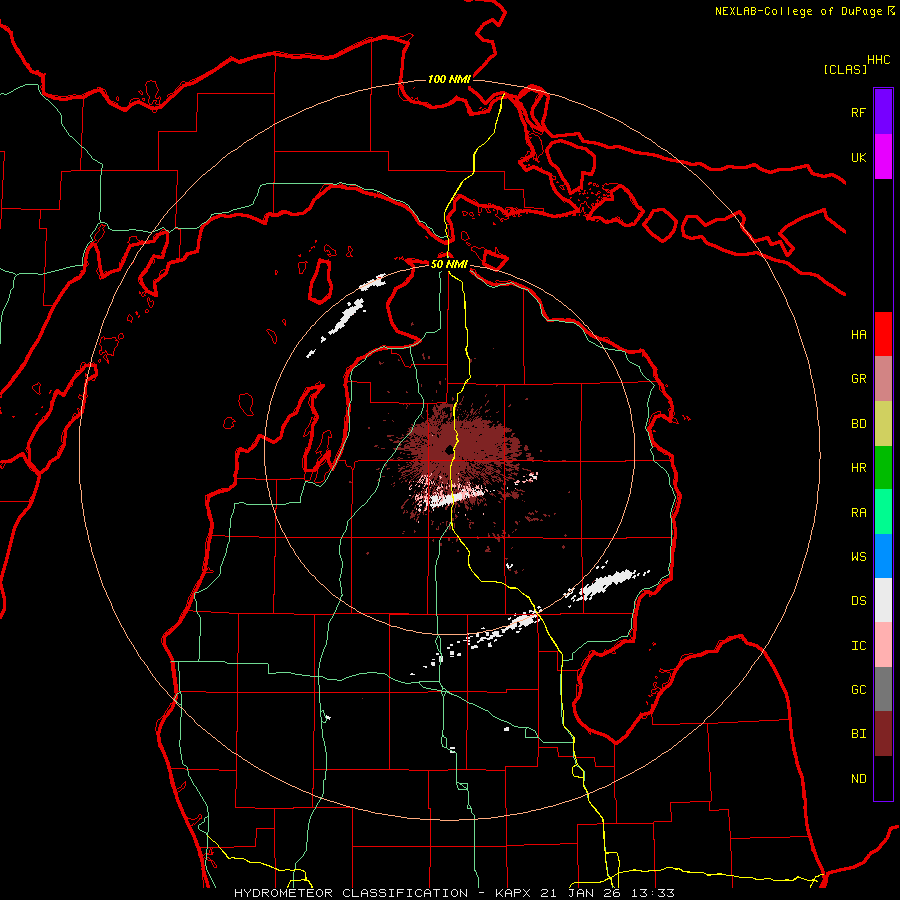Screen dimensions: 900x900
Task: Click the ND legend label
Action: point(858,779)
